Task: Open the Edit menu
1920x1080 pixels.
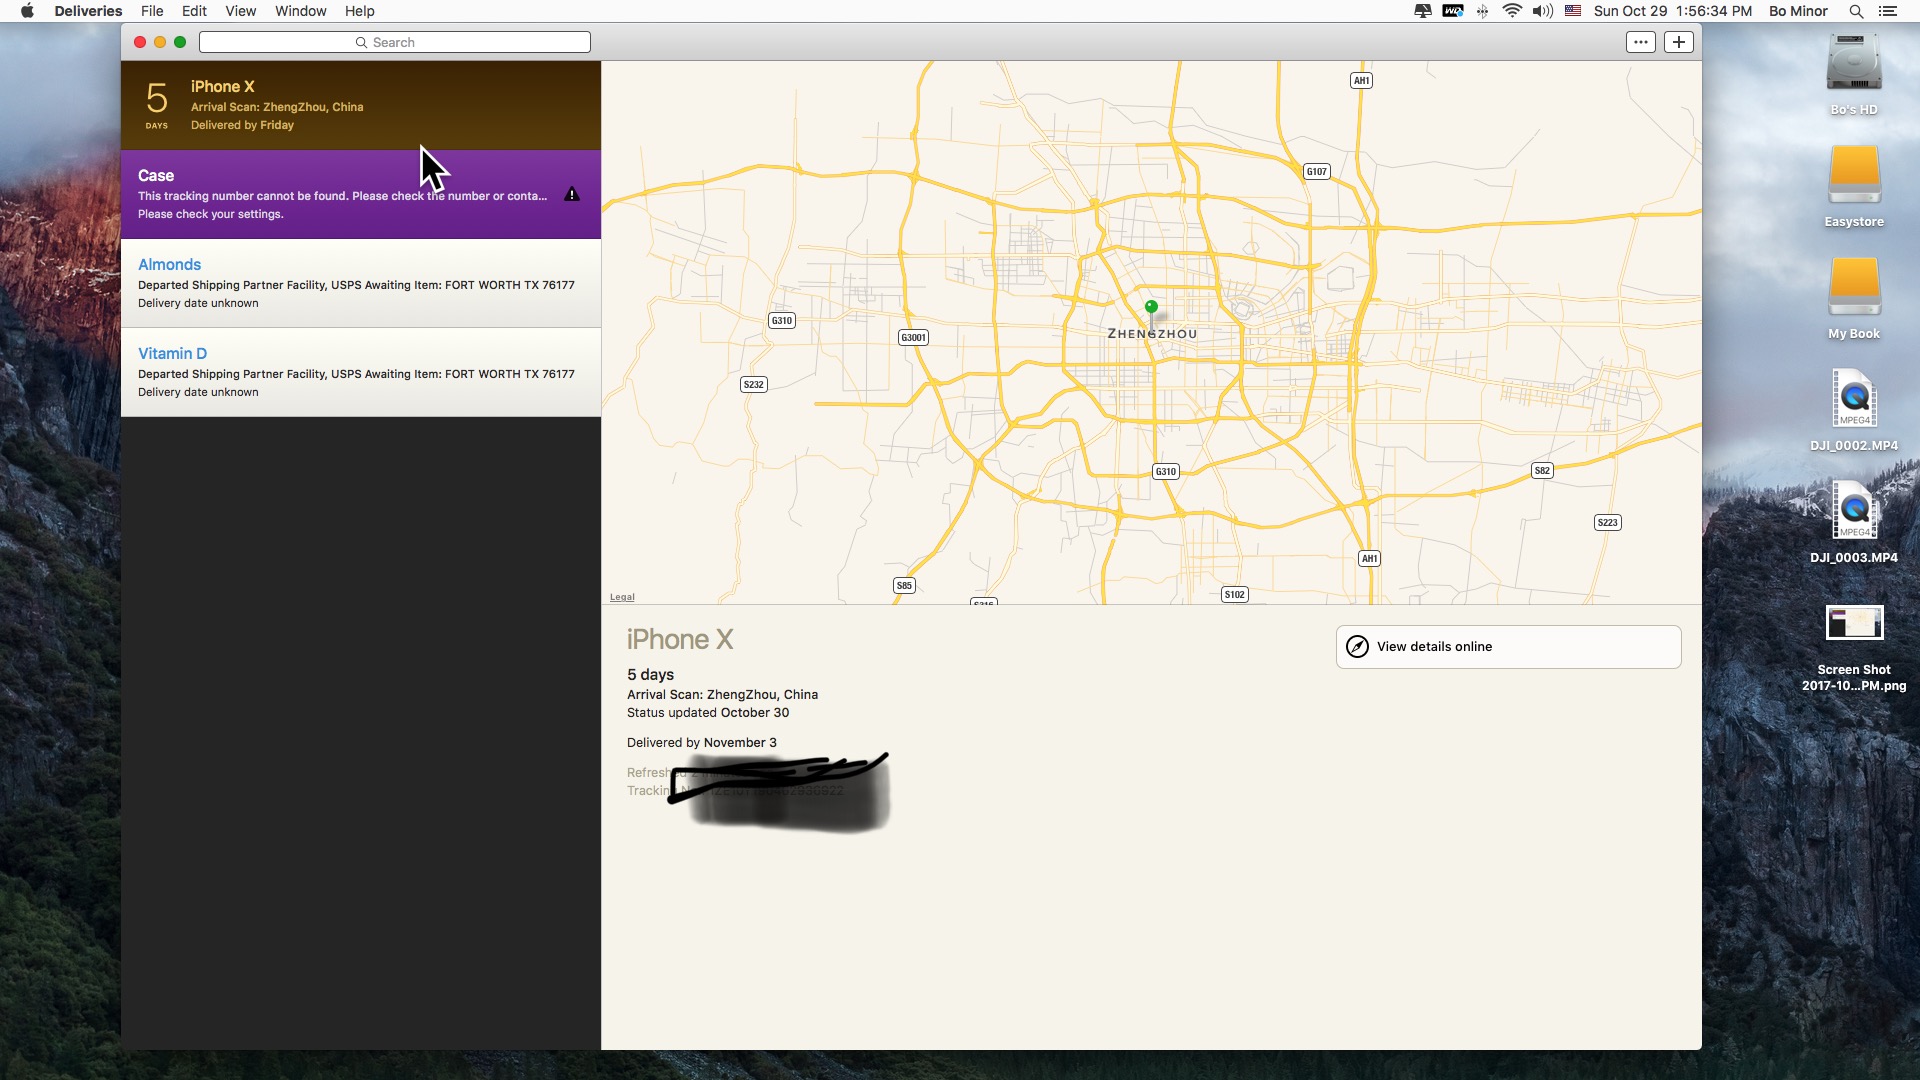Action: 194,11
